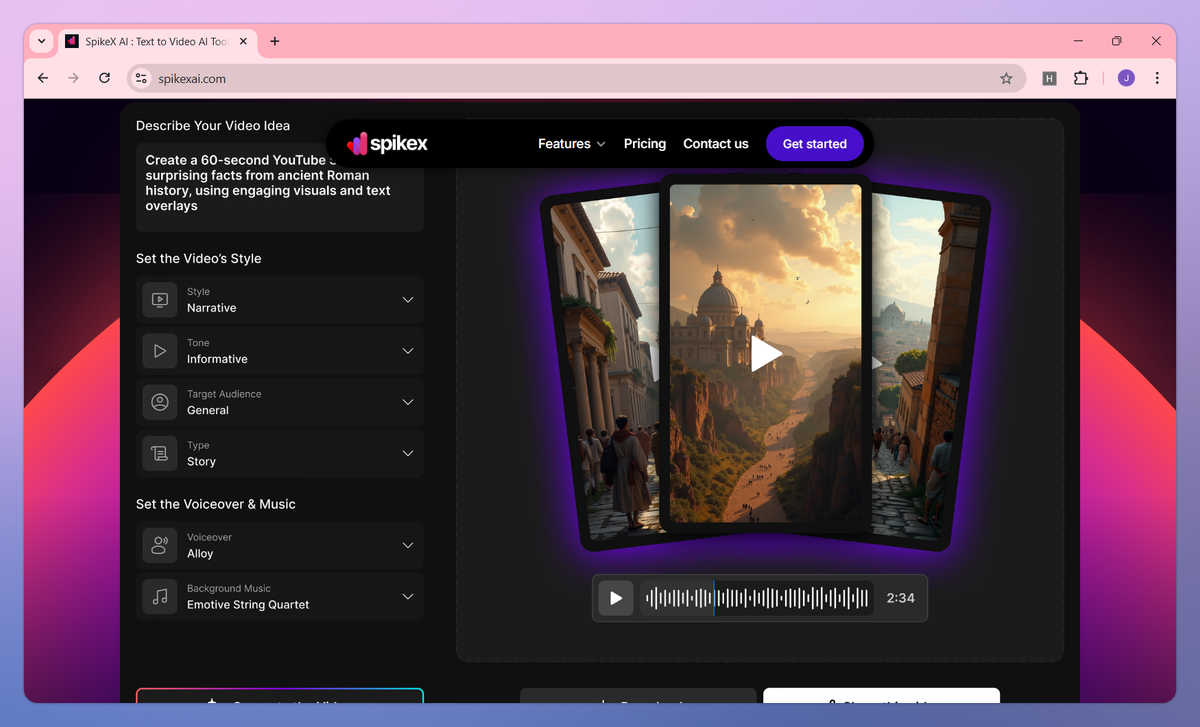Click 'Set the Video's Style' heading
Image resolution: width=1200 pixels, height=727 pixels.
(x=199, y=258)
